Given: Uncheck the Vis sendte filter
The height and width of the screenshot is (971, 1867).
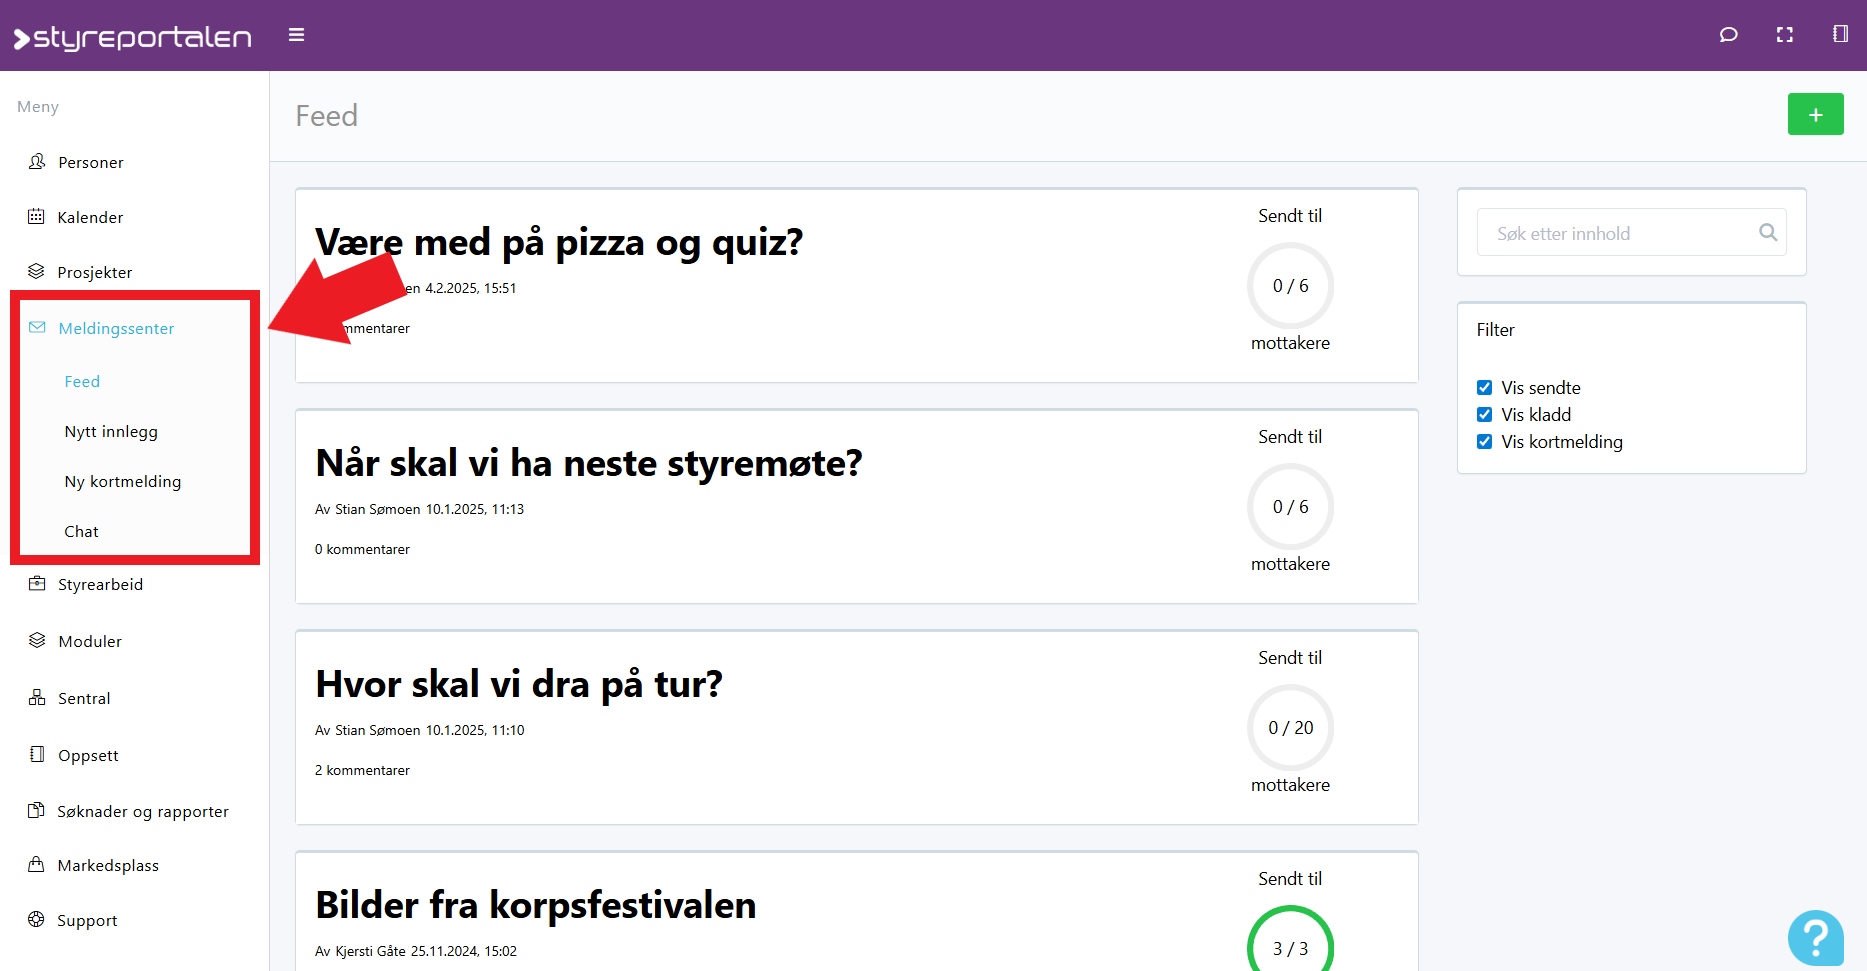Looking at the screenshot, I should 1485,388.
